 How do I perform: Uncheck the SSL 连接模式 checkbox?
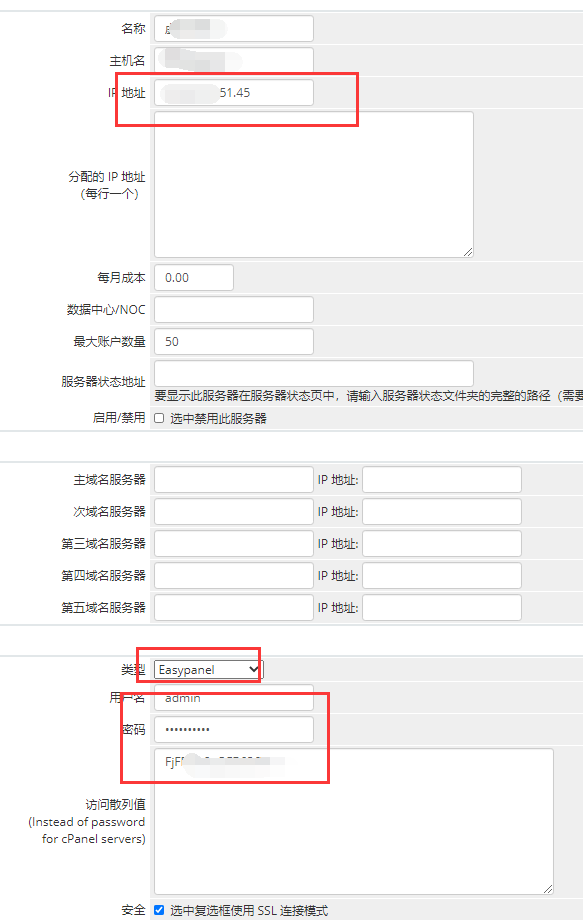point(159,910)
